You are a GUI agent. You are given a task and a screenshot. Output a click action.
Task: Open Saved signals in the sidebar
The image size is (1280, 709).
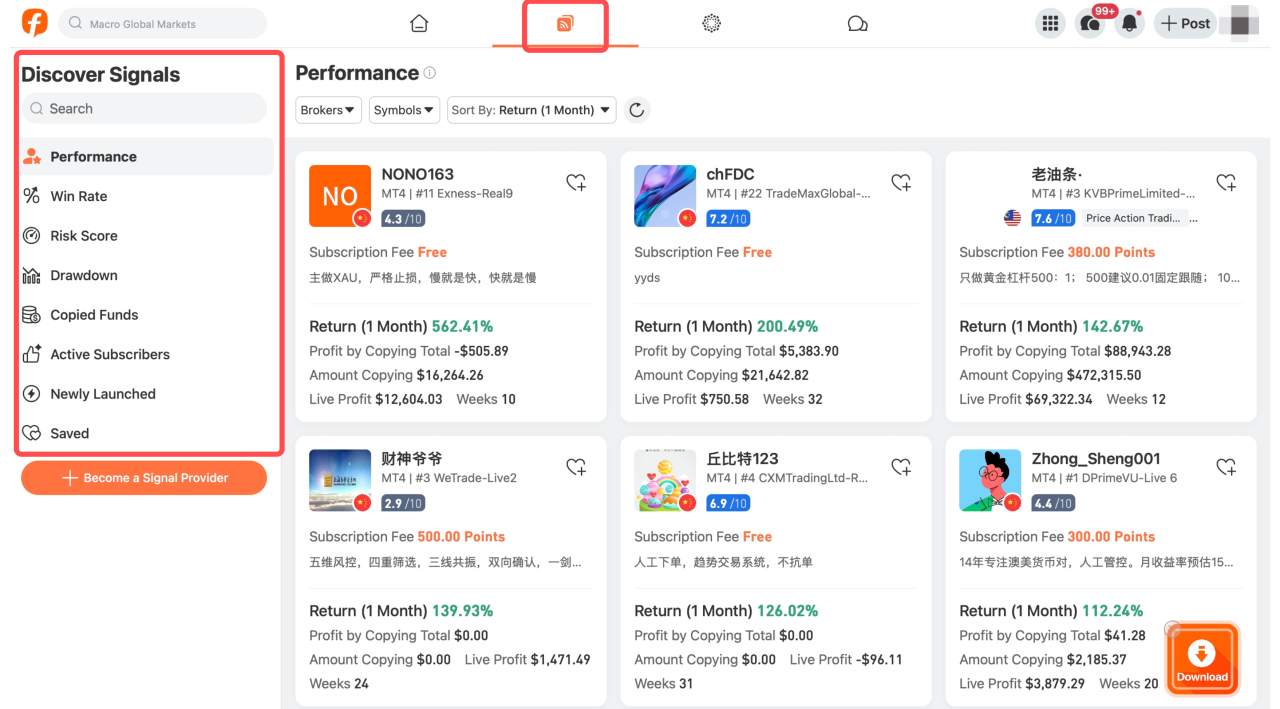(147, 433)
